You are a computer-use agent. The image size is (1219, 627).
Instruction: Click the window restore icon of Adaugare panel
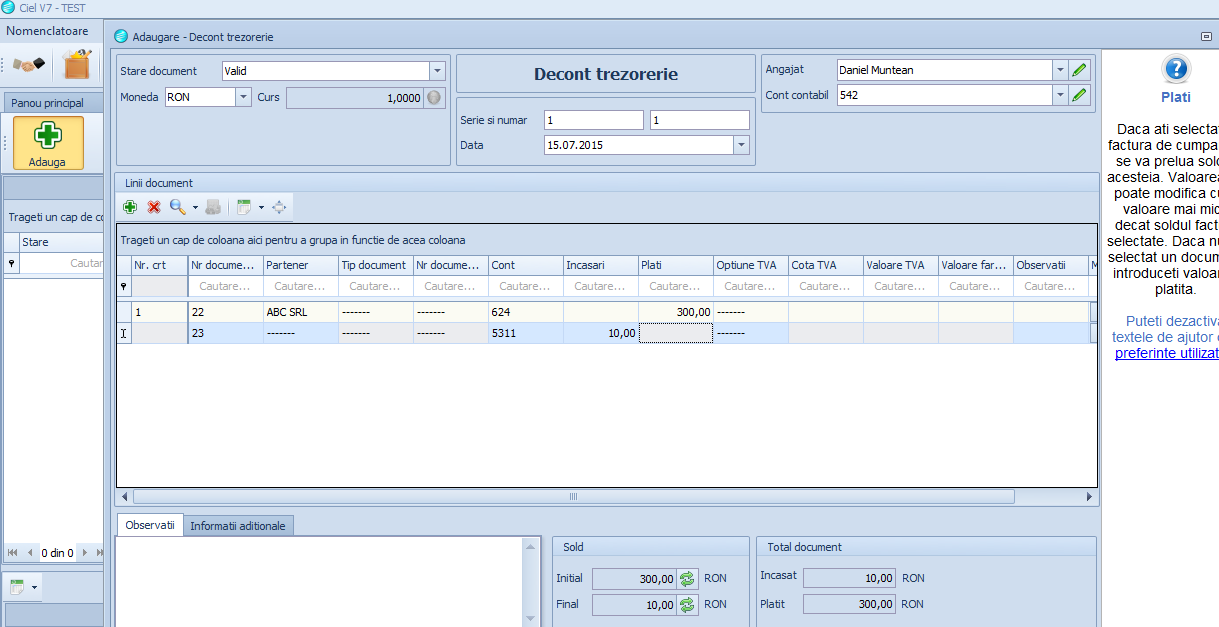click(1207, 36)
